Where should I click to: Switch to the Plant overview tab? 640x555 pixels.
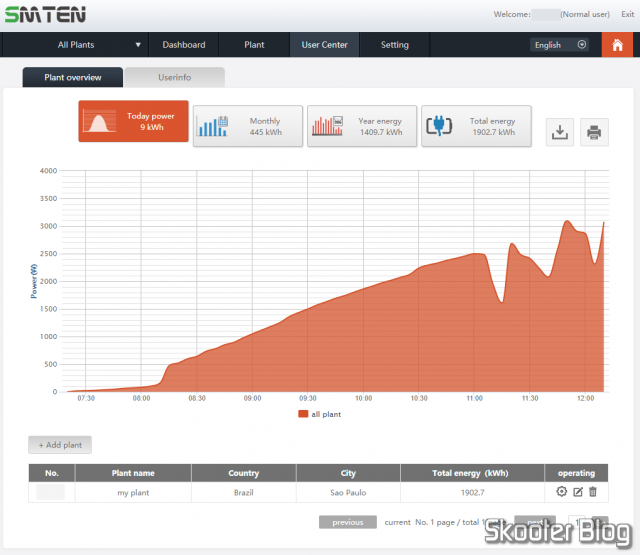pos(73,78)
